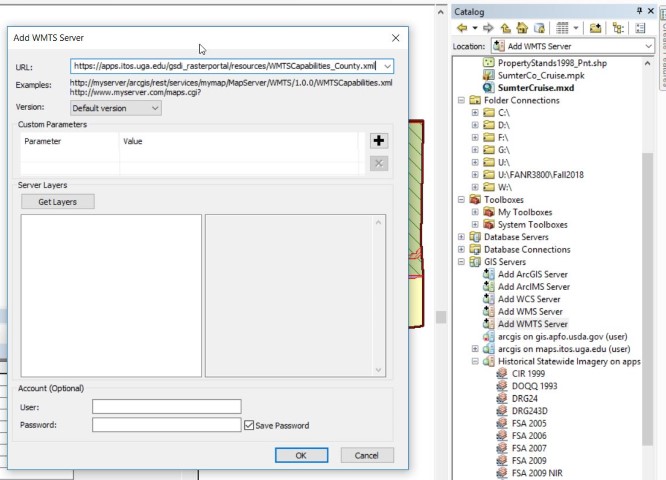
Task: Click the Password input field
Action: (x=166, y=425)
